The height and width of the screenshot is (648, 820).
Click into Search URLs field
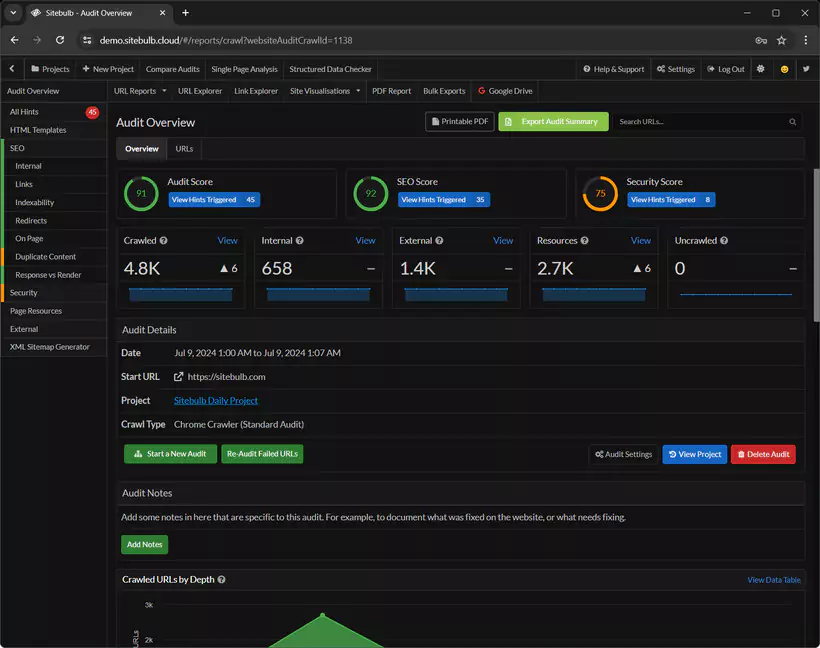(708, 122)
